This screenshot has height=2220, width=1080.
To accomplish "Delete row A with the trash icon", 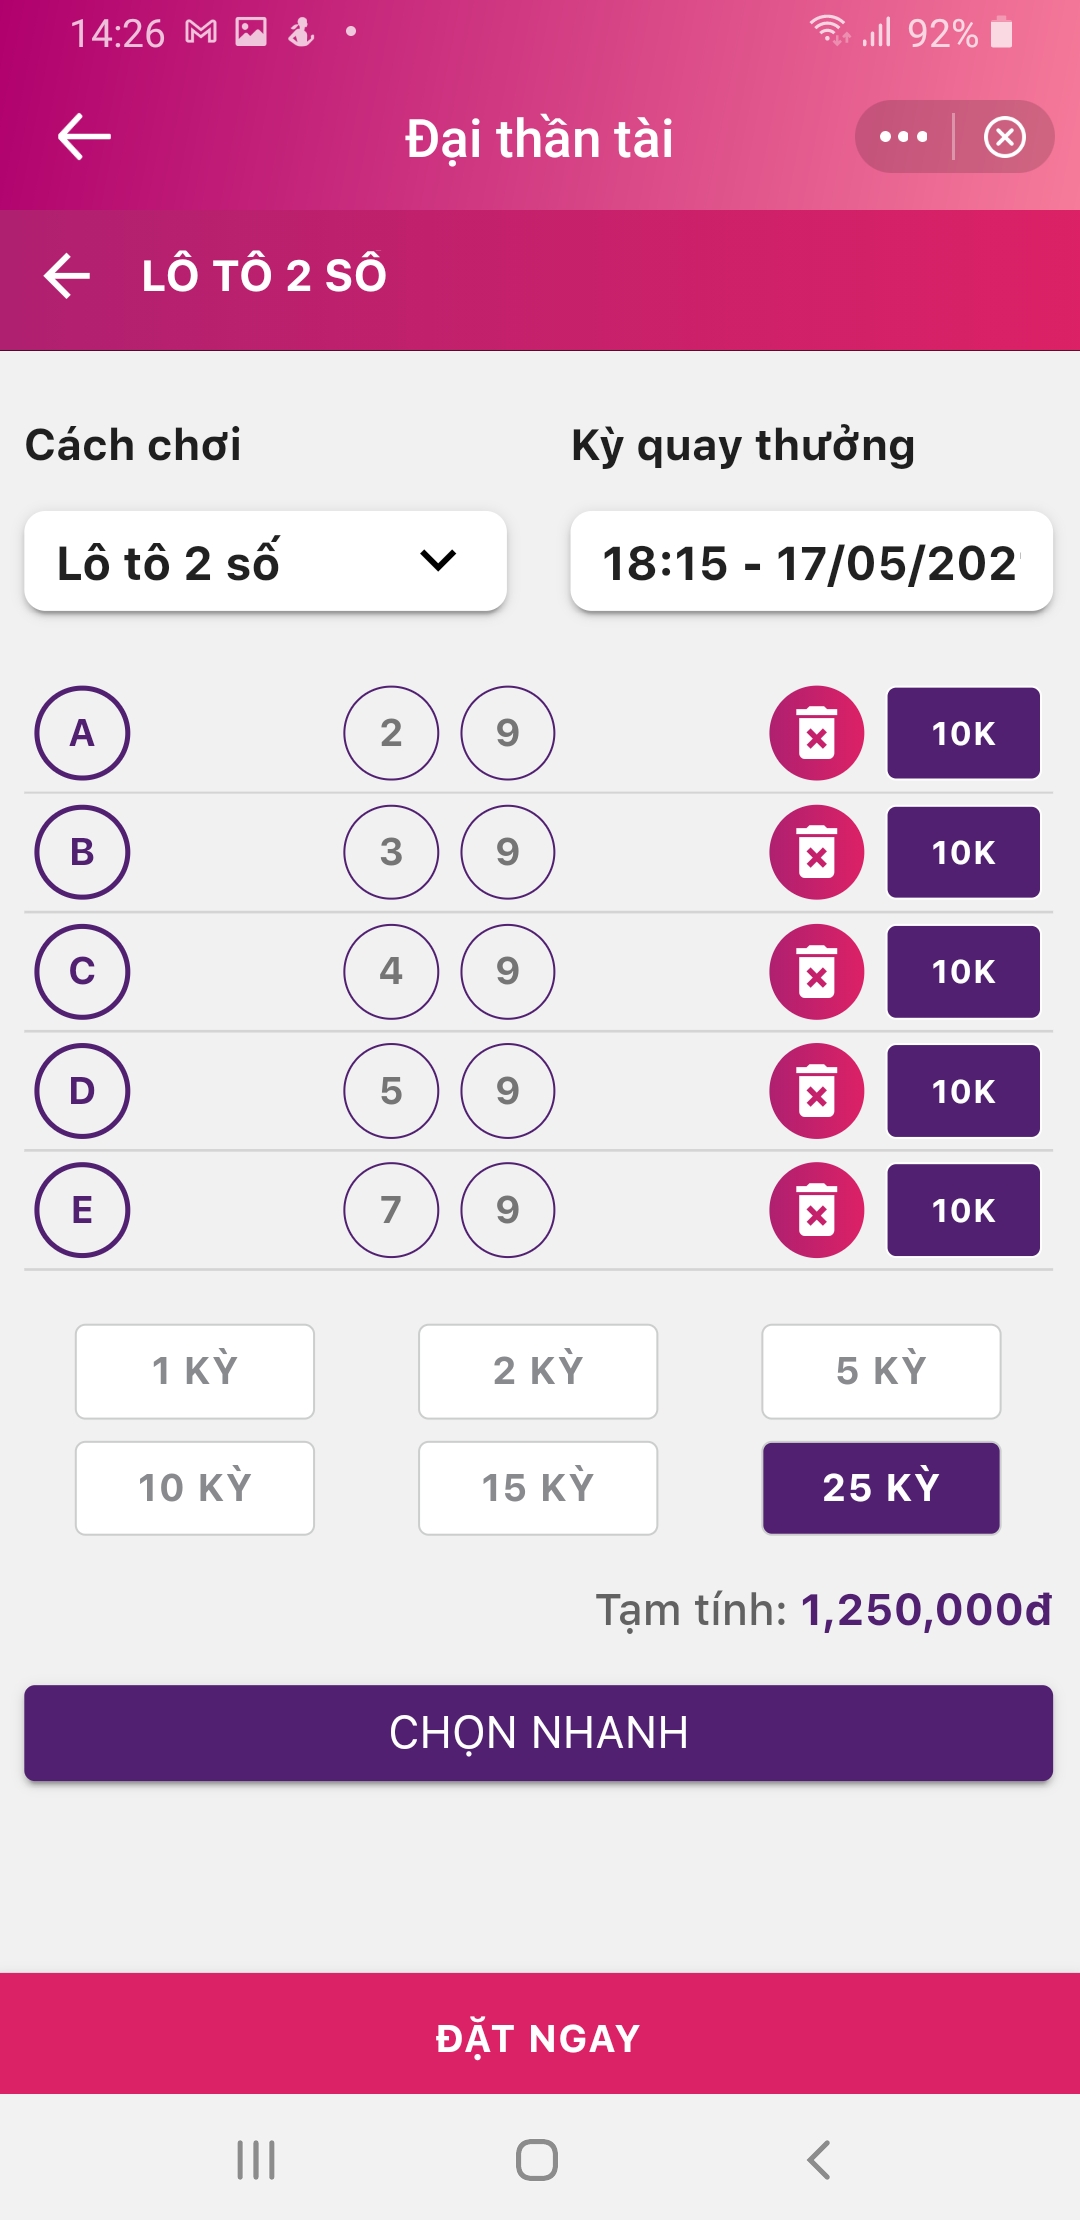I will click(x=816, y=733).
